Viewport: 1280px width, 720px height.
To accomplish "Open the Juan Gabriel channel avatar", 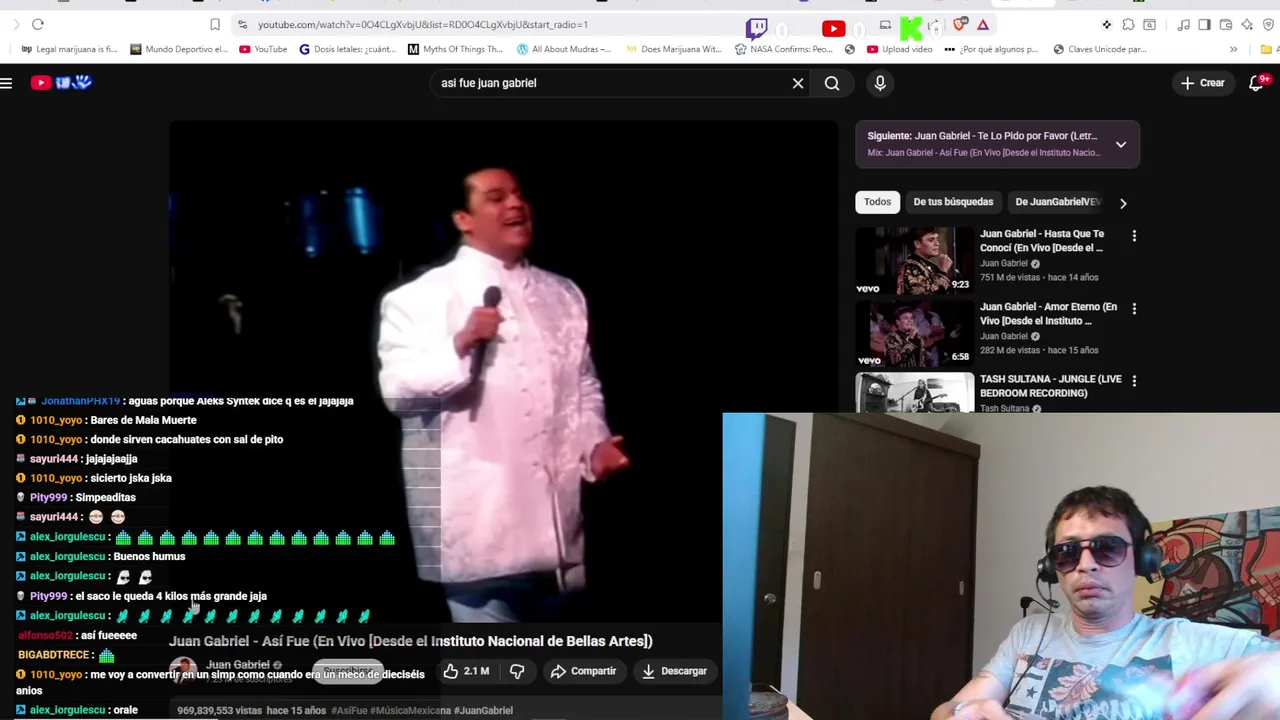I will pos(183,670).
